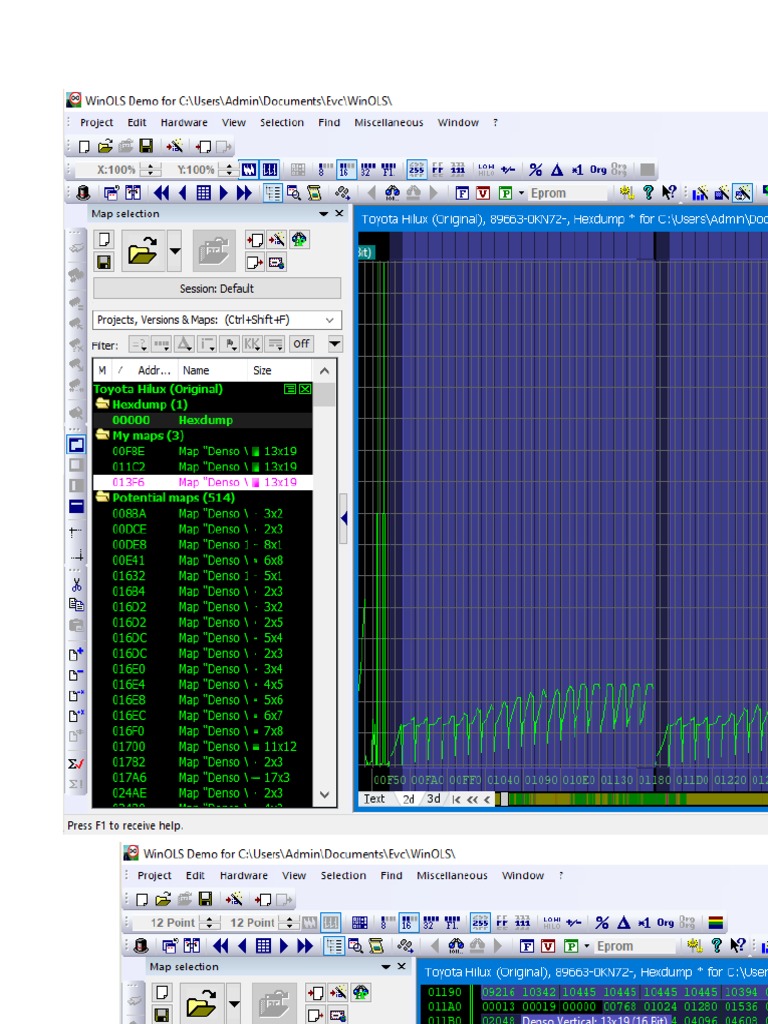Open Project menu in upper WinOLS window
768x1024 pixels.
click(96, 122)
